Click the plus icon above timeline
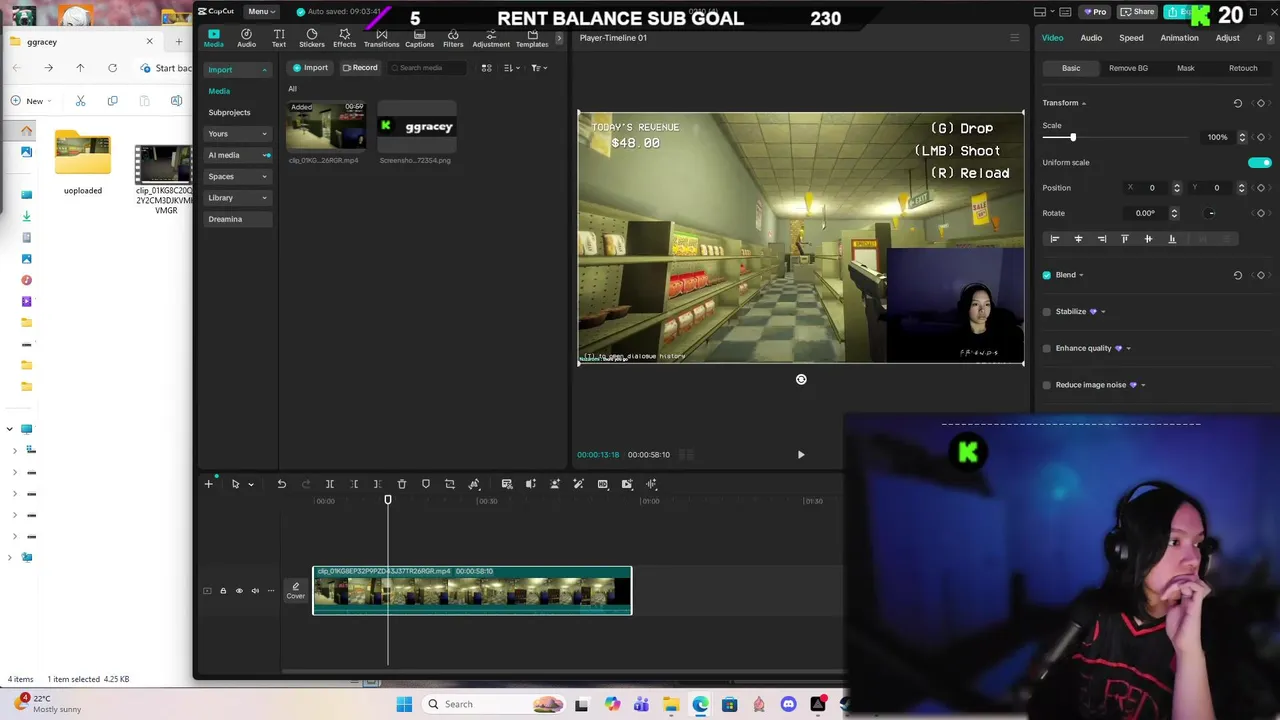Image resolution: width=1280 pixels, height=720 pixels. (209, 484)
